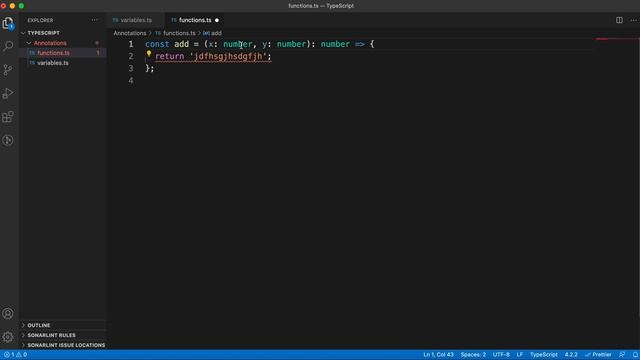This screenshot has height=360, width=640.
Task: Click the Prettier status bar item
Action: 598,355
